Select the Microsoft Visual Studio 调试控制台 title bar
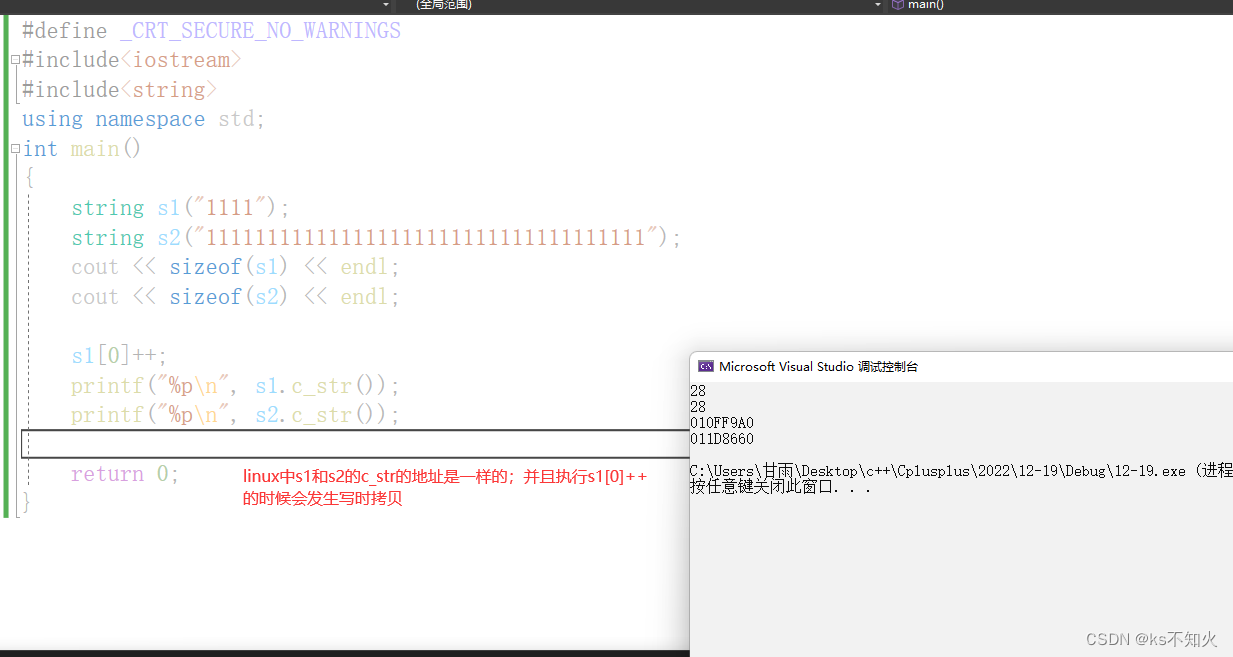The height and width of the screenshot is (657, 1233). 961,366
